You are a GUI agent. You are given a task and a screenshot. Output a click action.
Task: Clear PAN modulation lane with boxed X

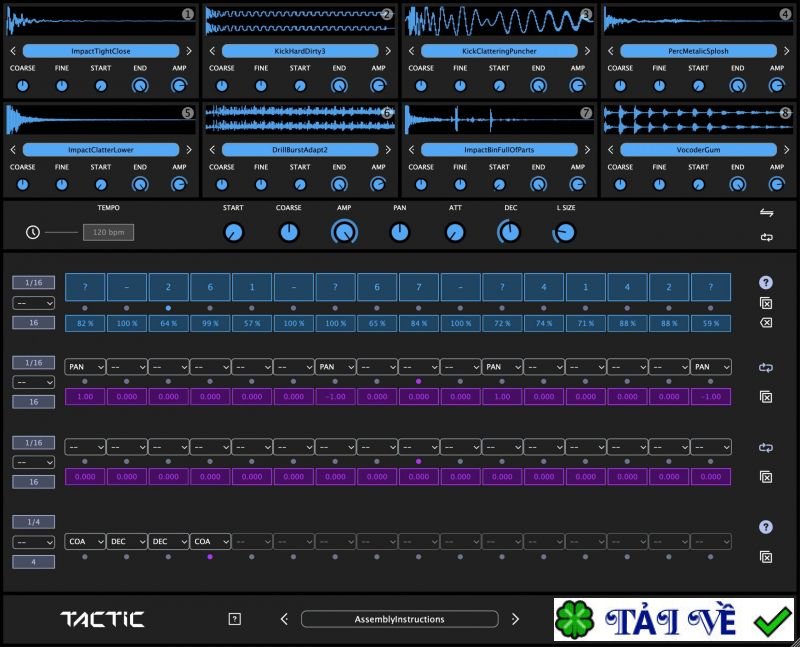click(x=766, y=396)
